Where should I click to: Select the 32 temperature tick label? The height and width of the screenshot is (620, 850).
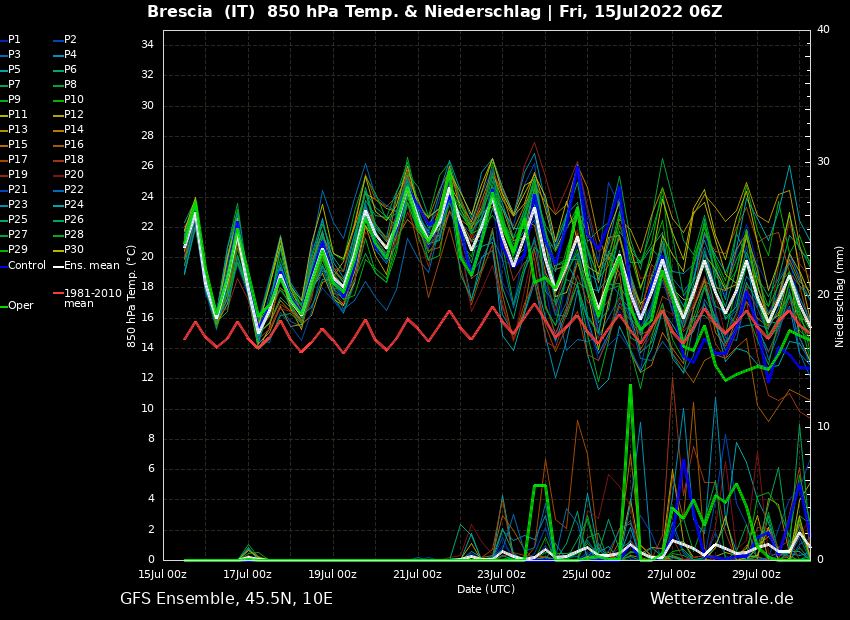(x=147, y=75)
